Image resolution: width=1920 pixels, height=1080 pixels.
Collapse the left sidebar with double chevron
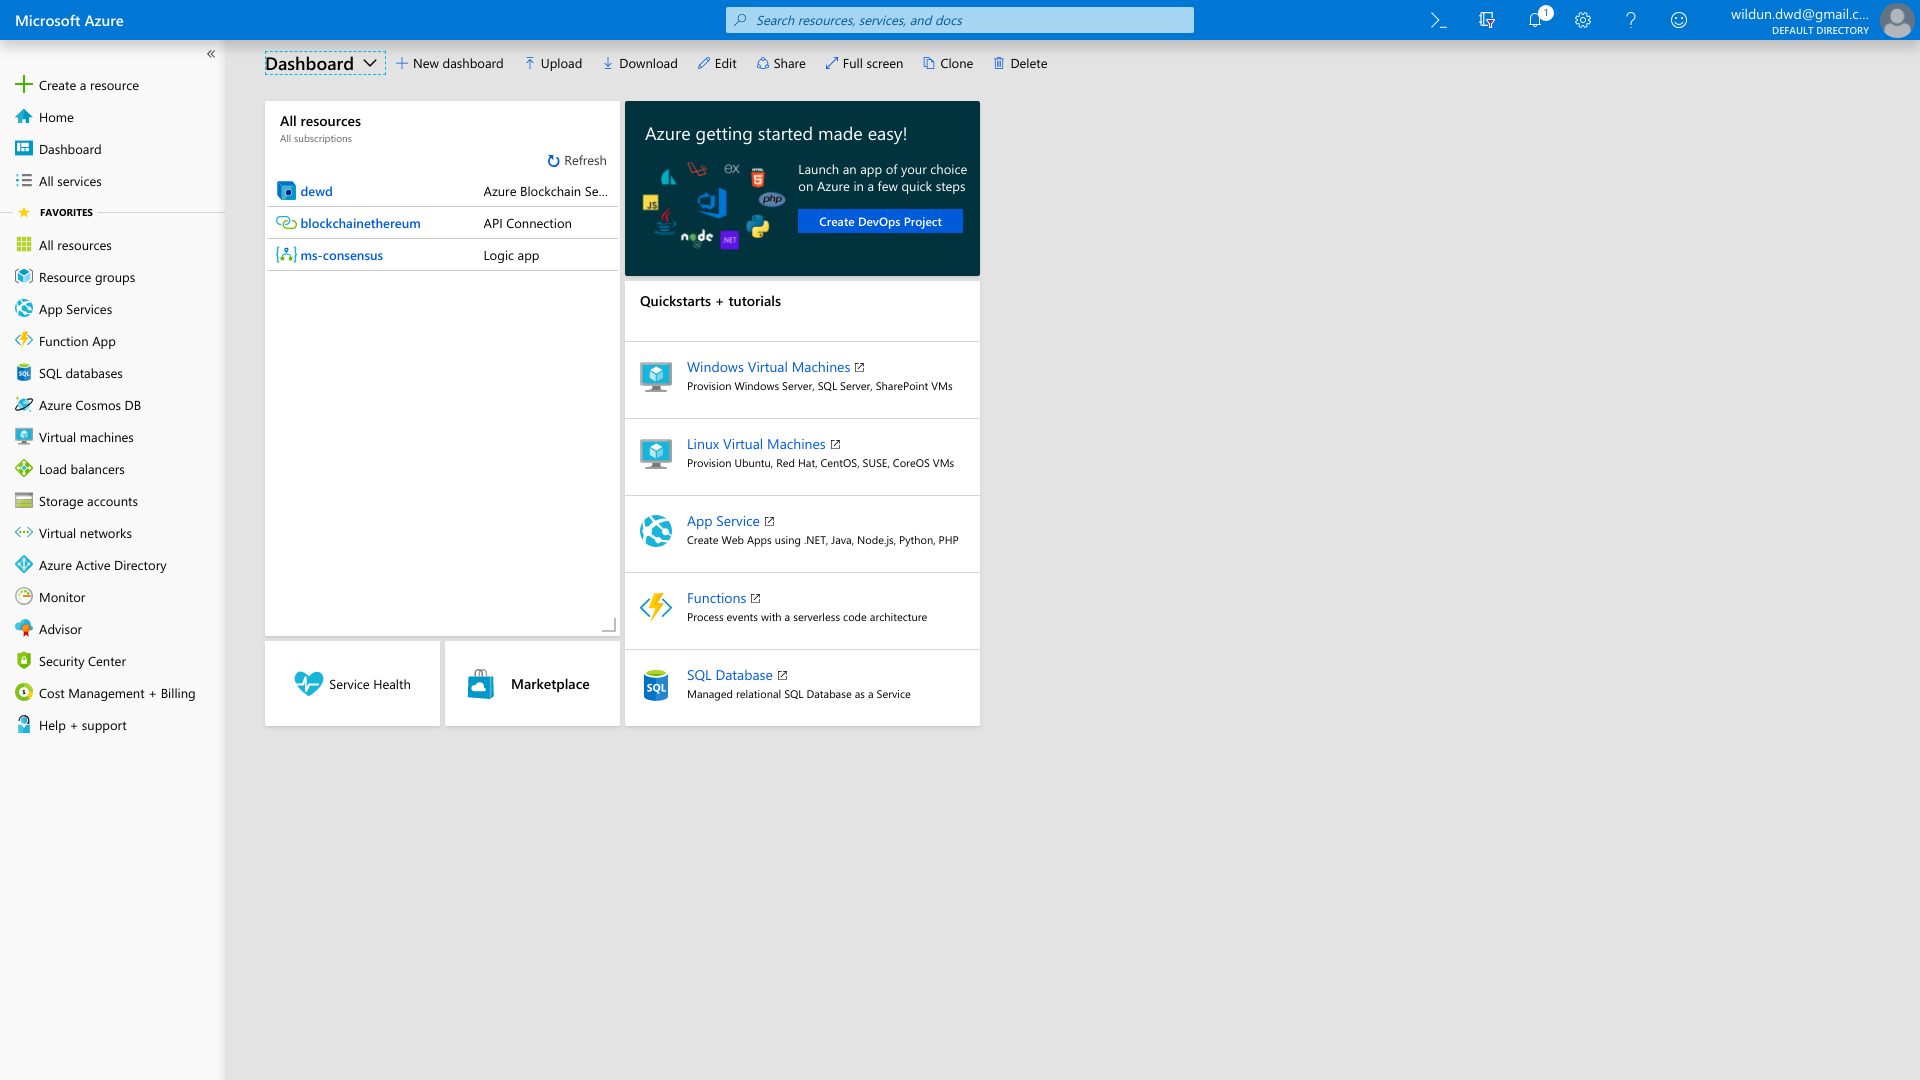point(211,54)
